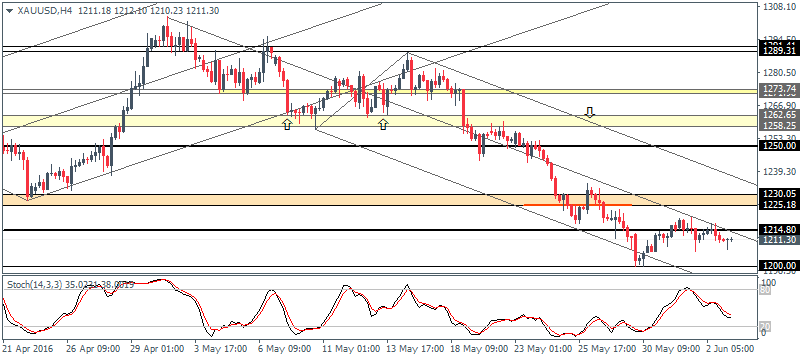This screenshot has width=800, height=360.
Task: Click the 2 Jun 05:00 time label
Action: point(730,349)
